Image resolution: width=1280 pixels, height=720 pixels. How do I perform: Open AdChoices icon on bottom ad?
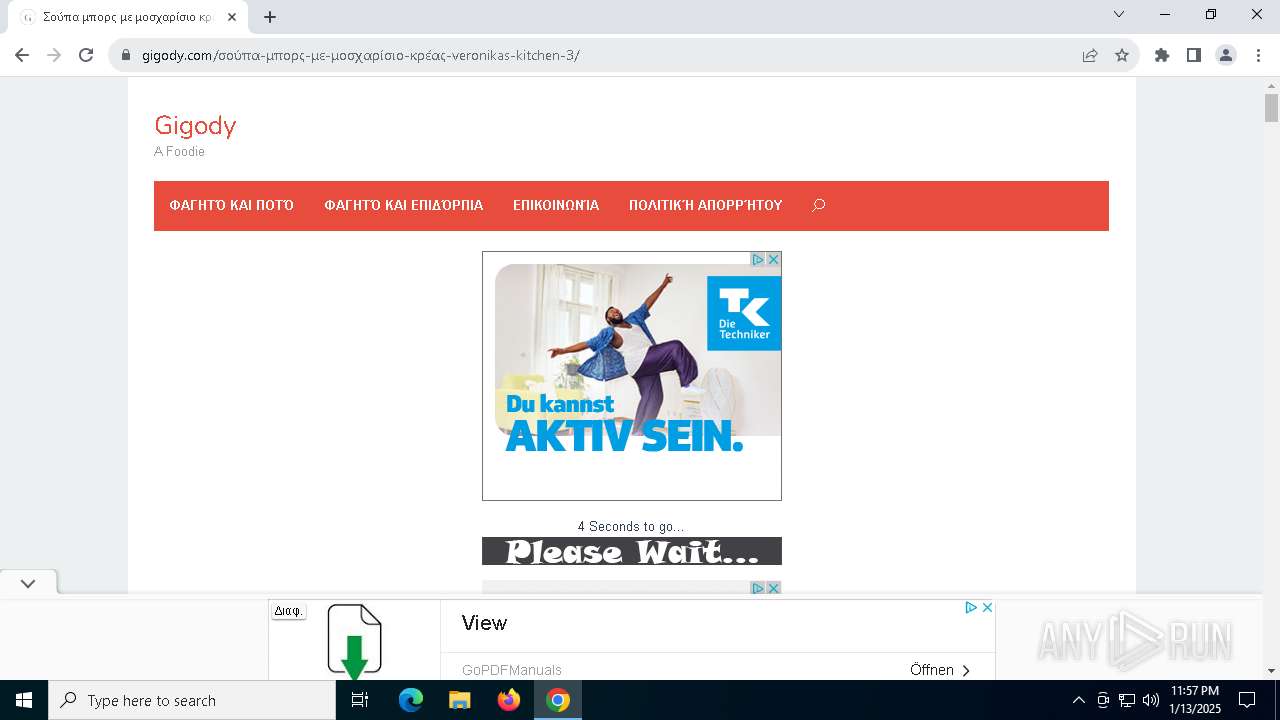click(971, 607)
